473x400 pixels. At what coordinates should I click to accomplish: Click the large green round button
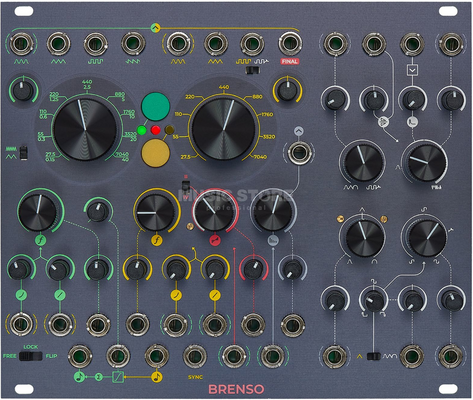(x=155, y=107)
